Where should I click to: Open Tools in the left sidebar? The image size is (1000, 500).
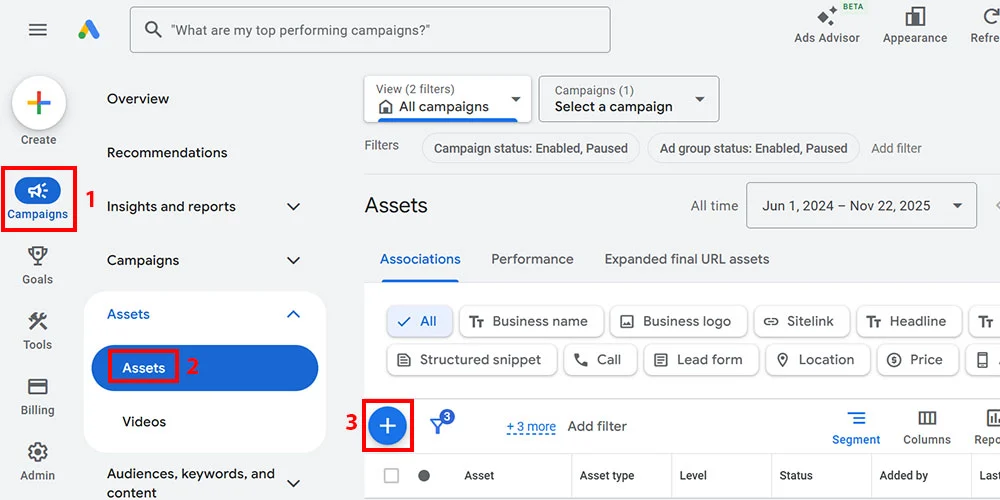tap(38, 330)
